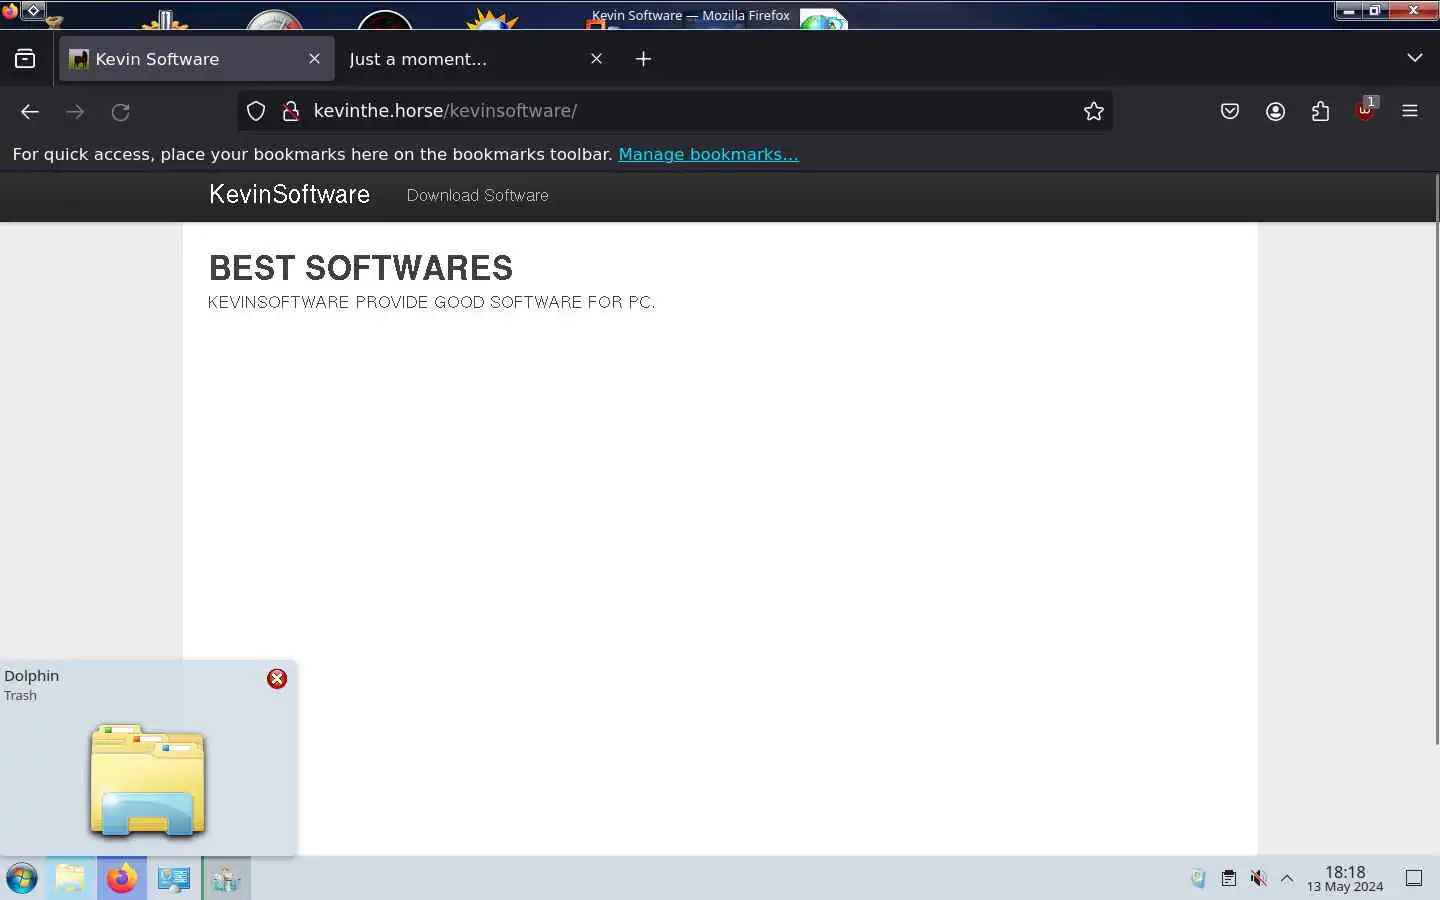The width and height of the screenshot is (1440, 900).
Task: Click the KevinSoftware site logo
Action: coord(289,194)
